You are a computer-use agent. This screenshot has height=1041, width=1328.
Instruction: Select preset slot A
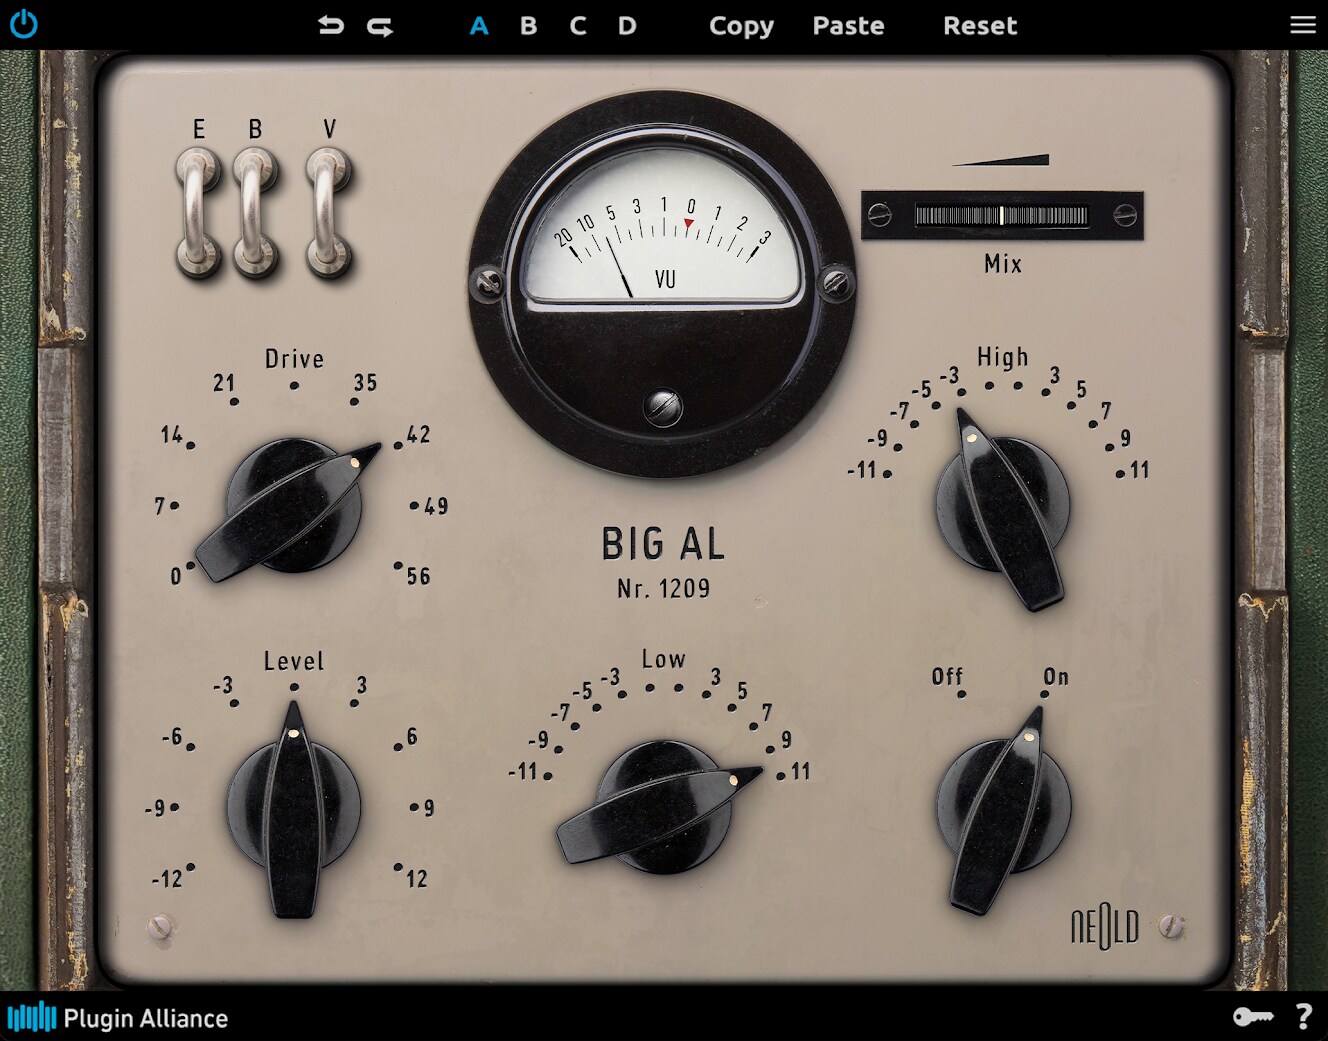pos(479,26)
